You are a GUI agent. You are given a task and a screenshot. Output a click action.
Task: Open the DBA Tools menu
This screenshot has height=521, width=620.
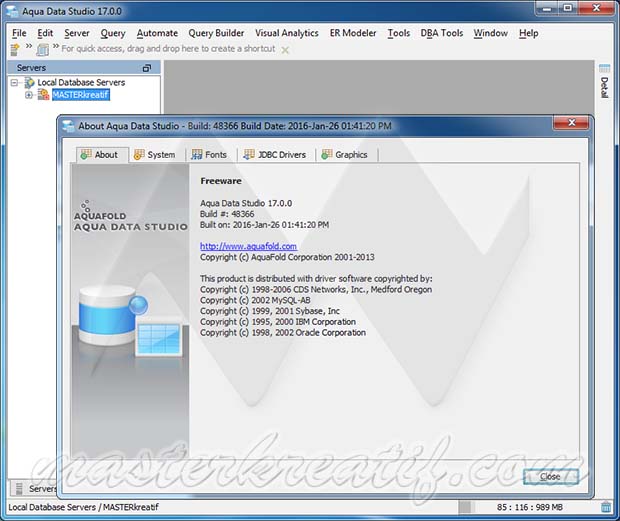(442, 33)
